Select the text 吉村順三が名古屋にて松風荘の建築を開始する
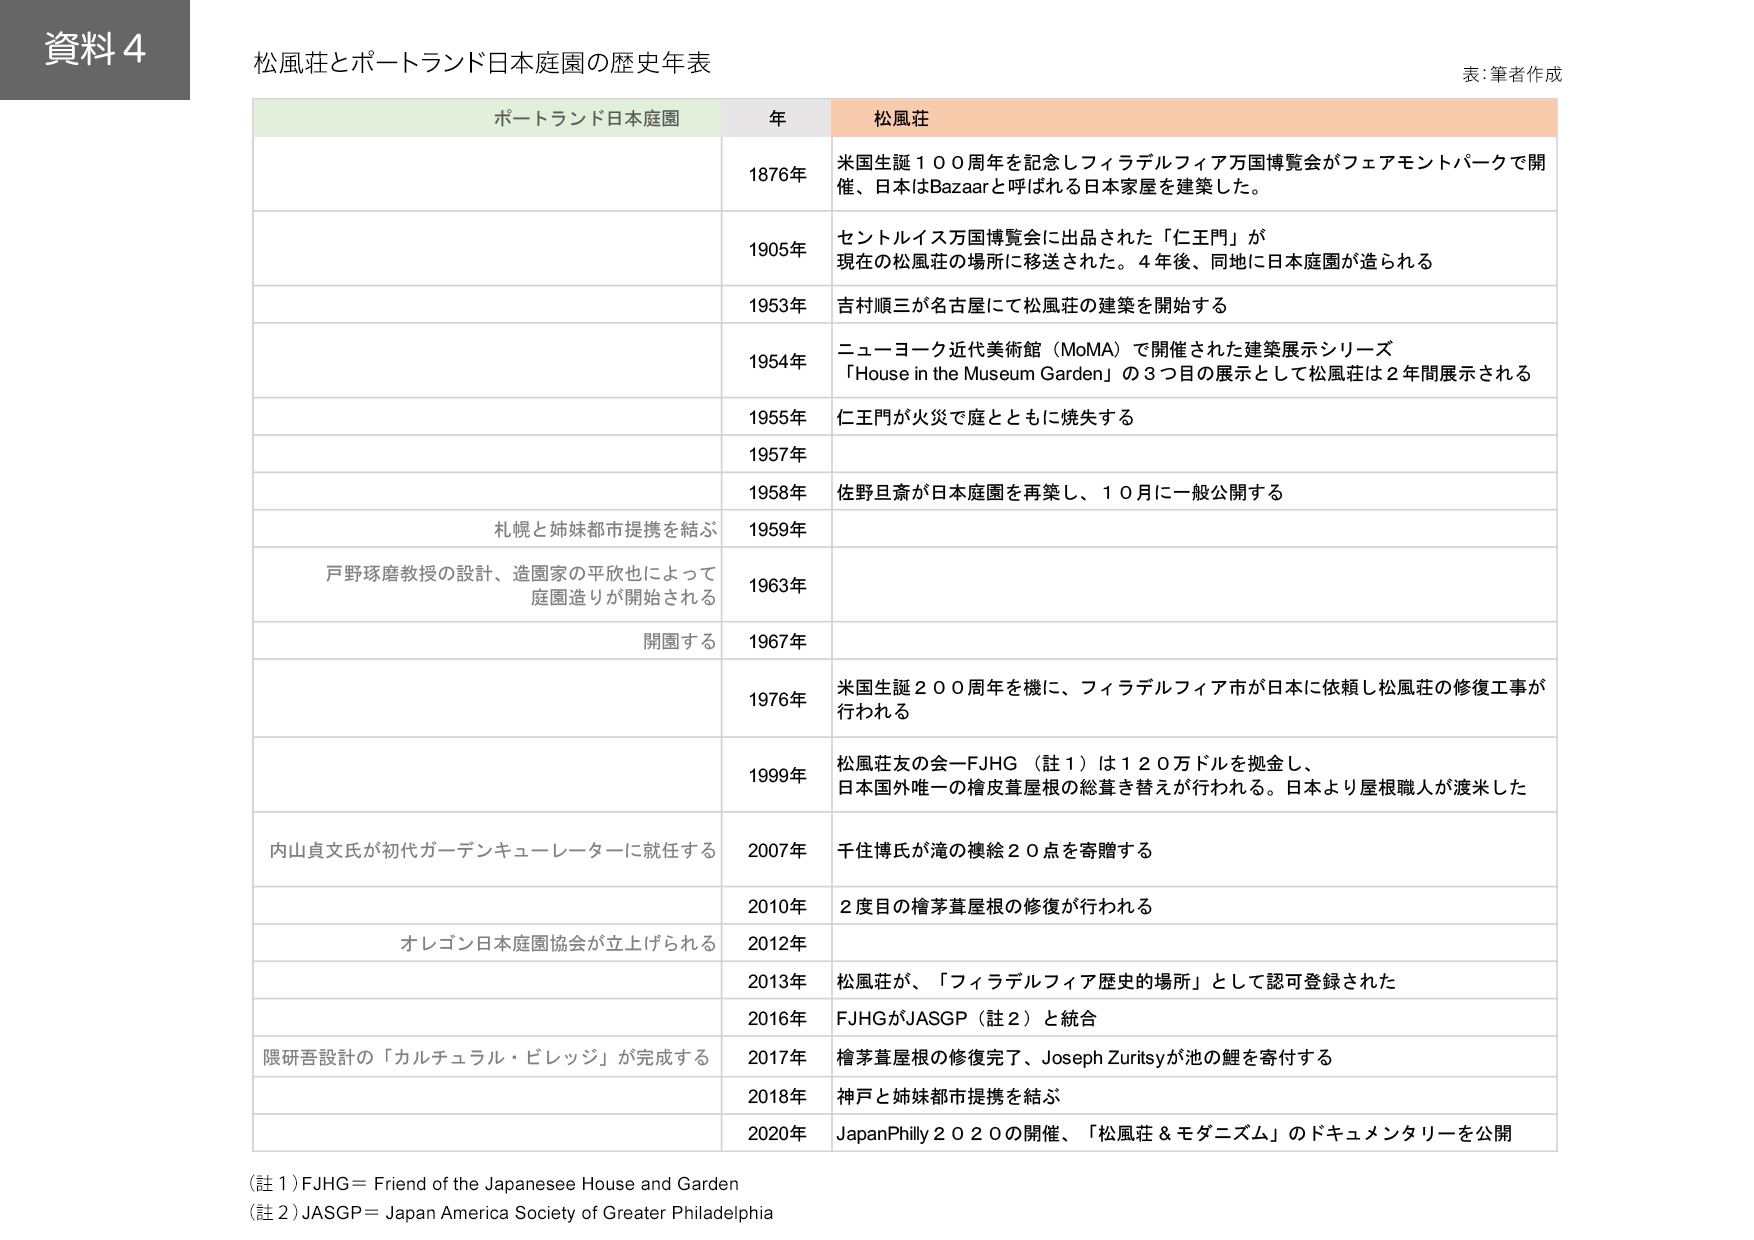1754x1240 pixels. [1032, 305]
